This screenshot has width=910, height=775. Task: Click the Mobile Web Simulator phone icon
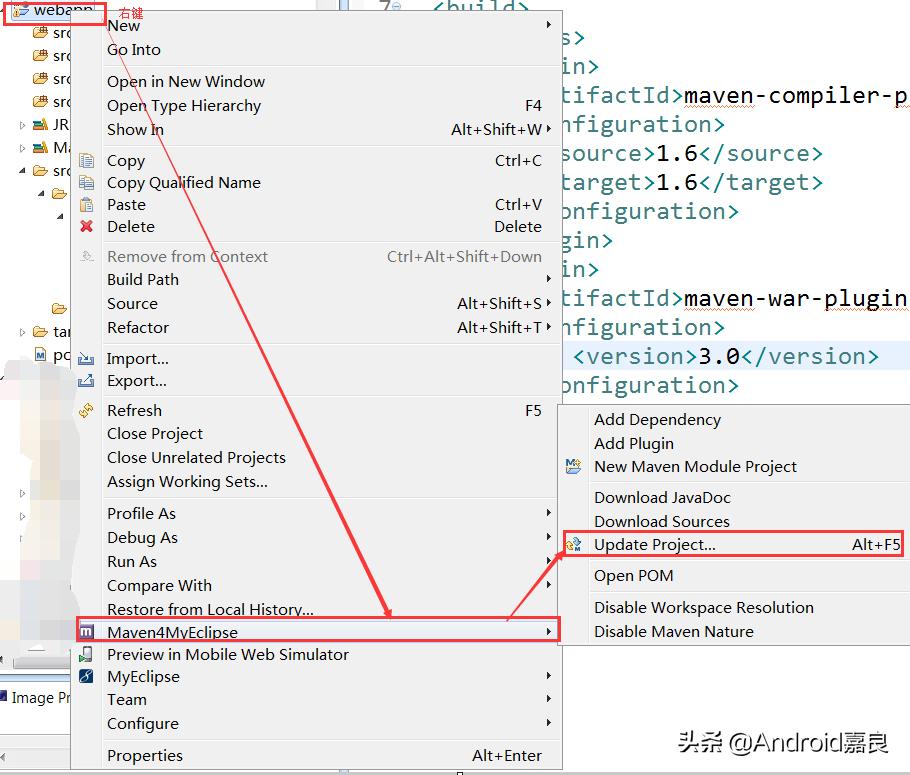click(x=86, y=654)
